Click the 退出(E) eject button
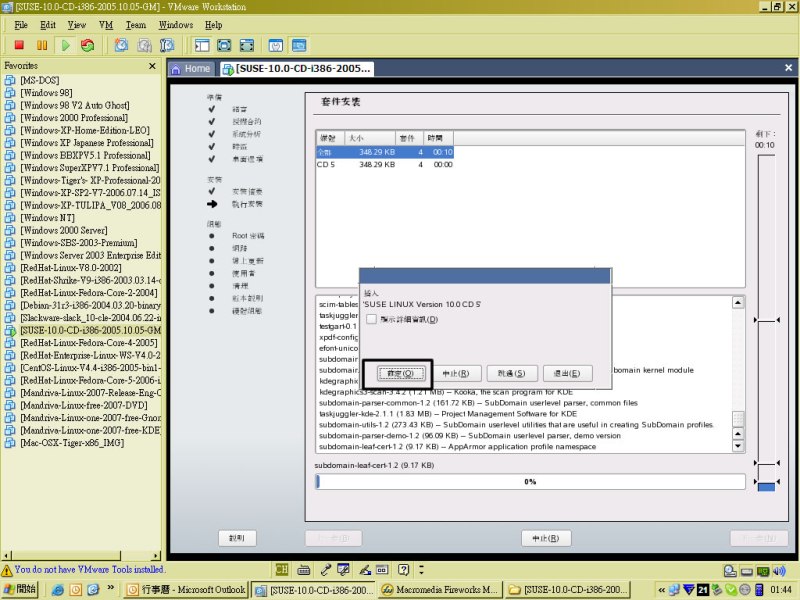 567,373
